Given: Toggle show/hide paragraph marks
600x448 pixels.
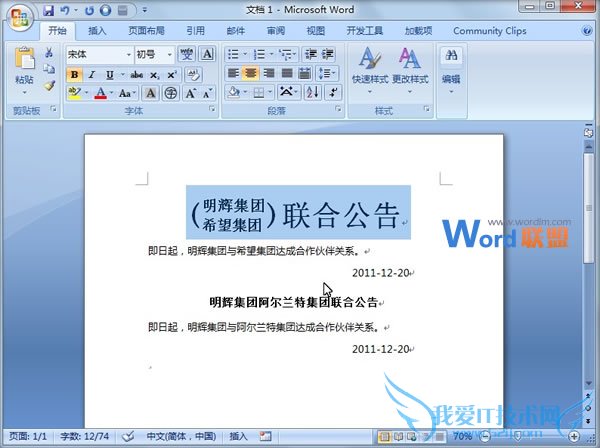Looking at the screenshot, I should click(x=333, y=92).
